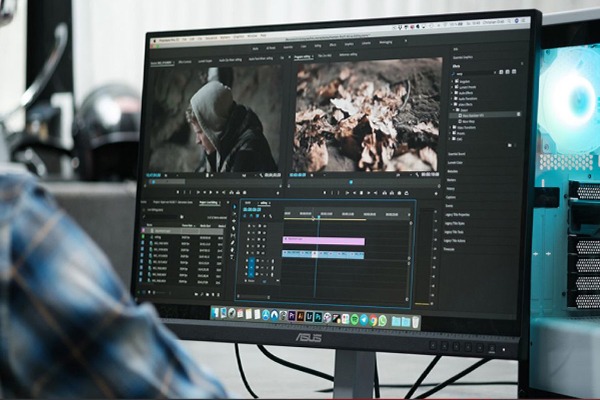Select the Razor tool

[233, 228]
